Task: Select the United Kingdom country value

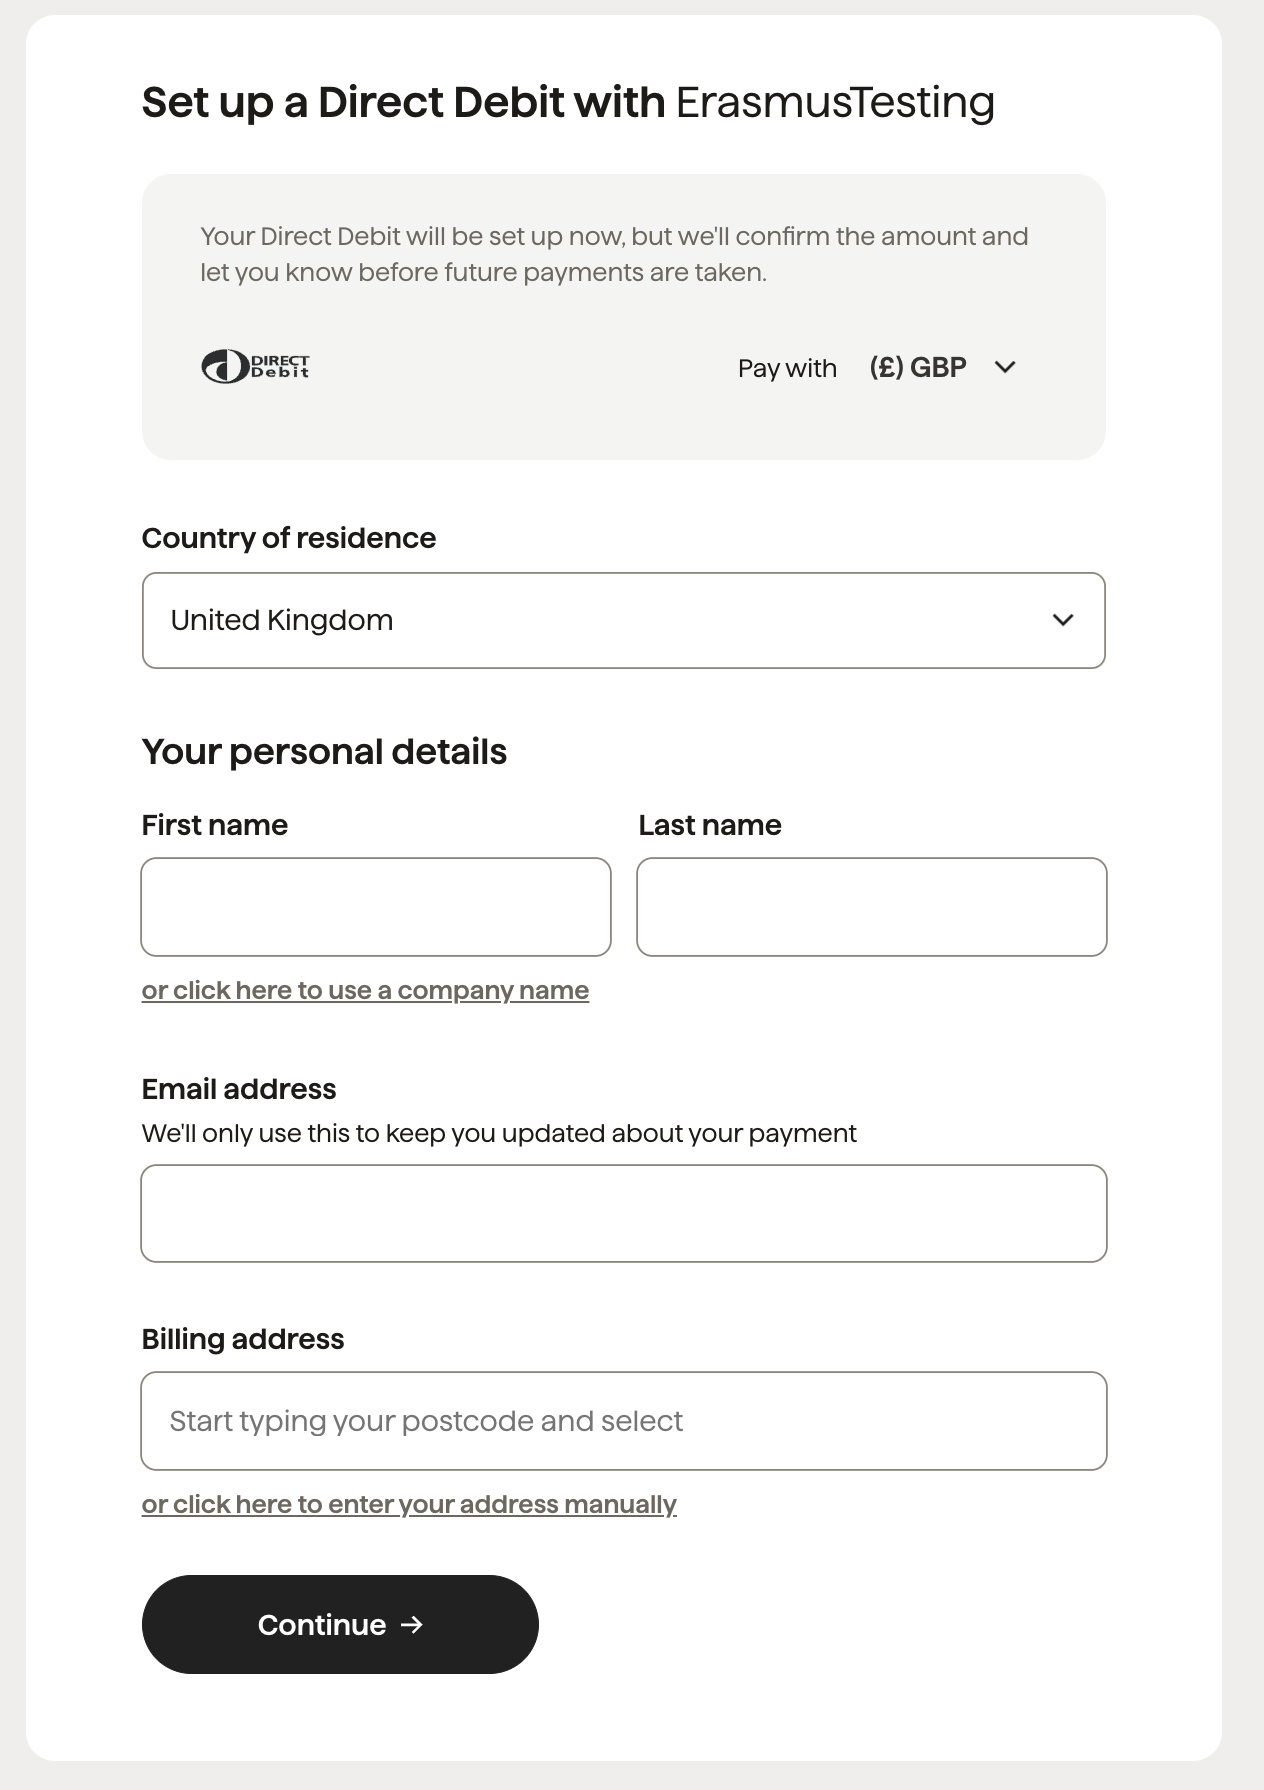Action: point(282,620)
